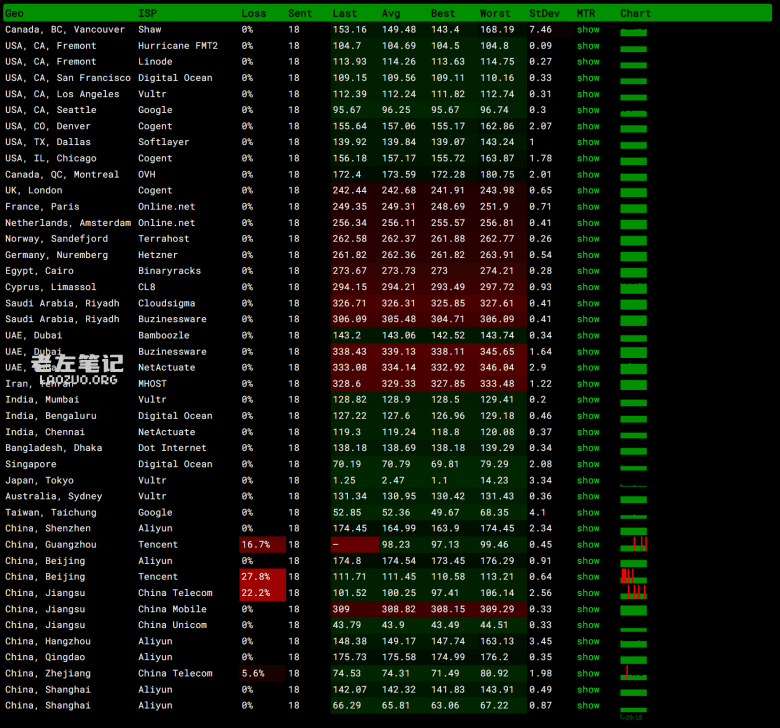Viewport: 780px width, 728px height.
Task: Click the ISP column header
Action: tap(147, 14)
